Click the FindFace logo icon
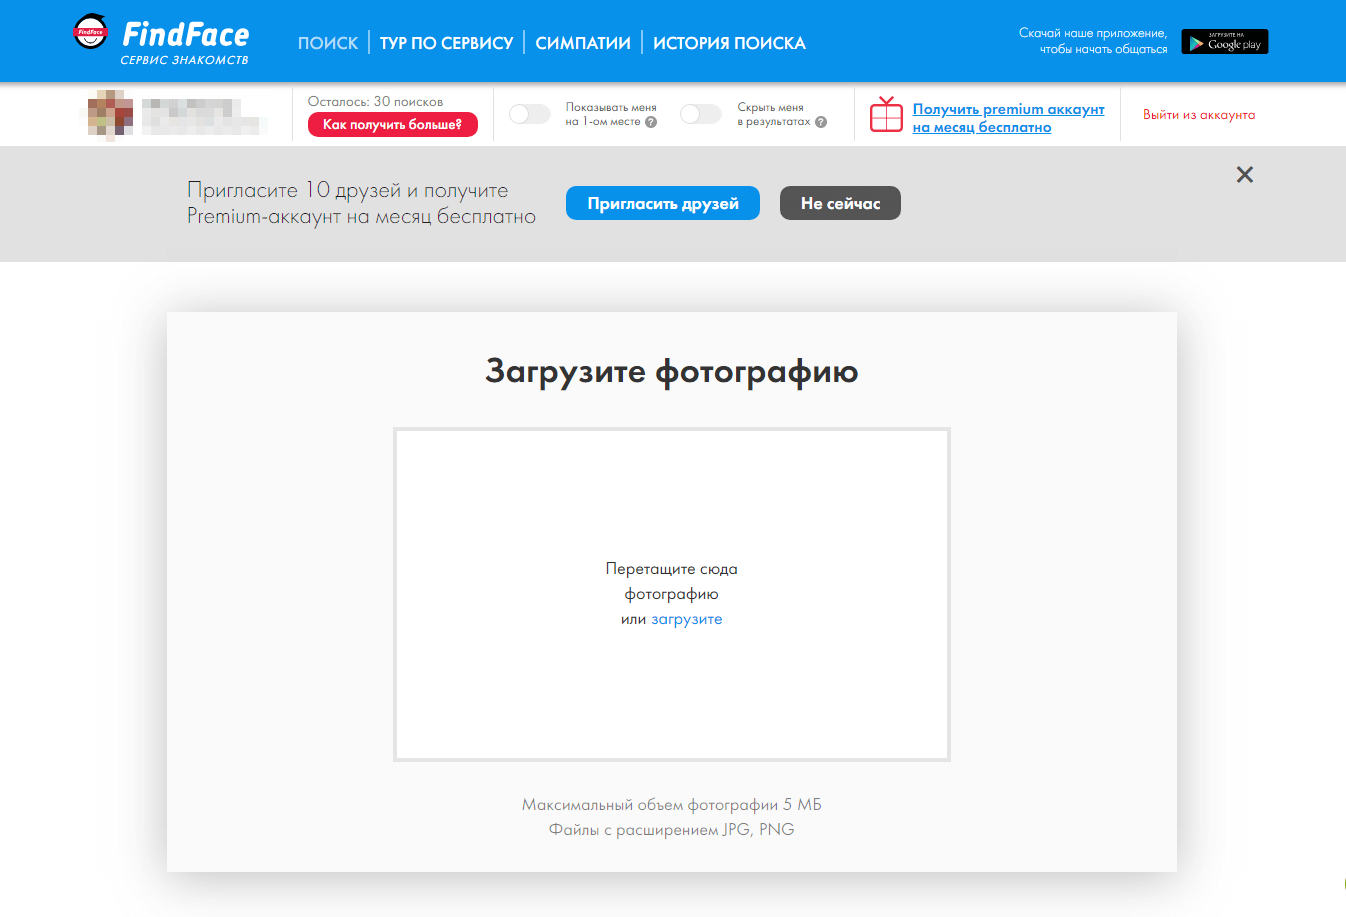This screenshot has width=1346, height=917. [x=91, y=32]
